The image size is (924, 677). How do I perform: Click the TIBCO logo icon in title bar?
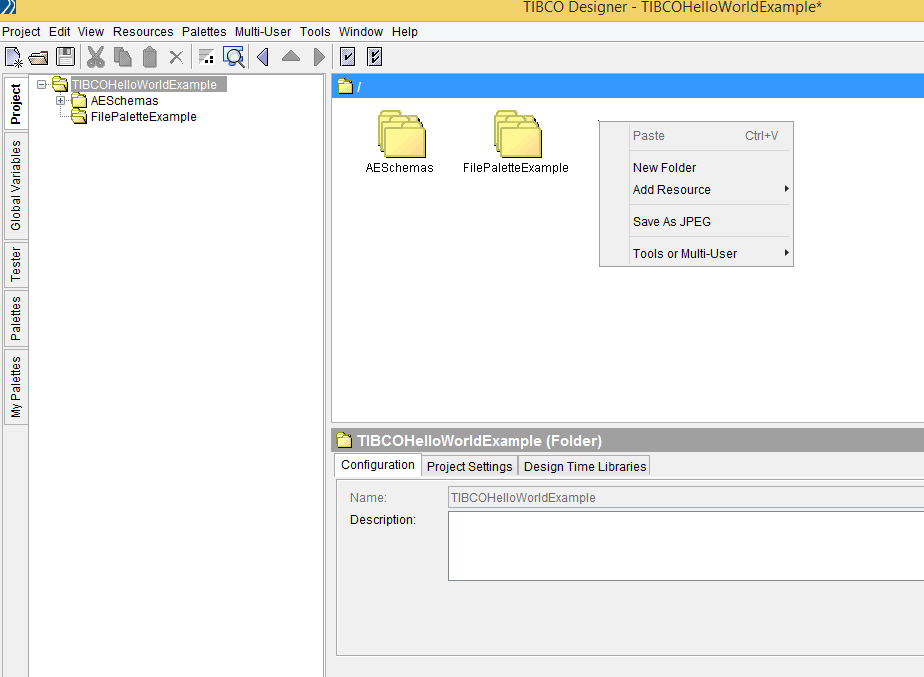click(x=8, y=6)
